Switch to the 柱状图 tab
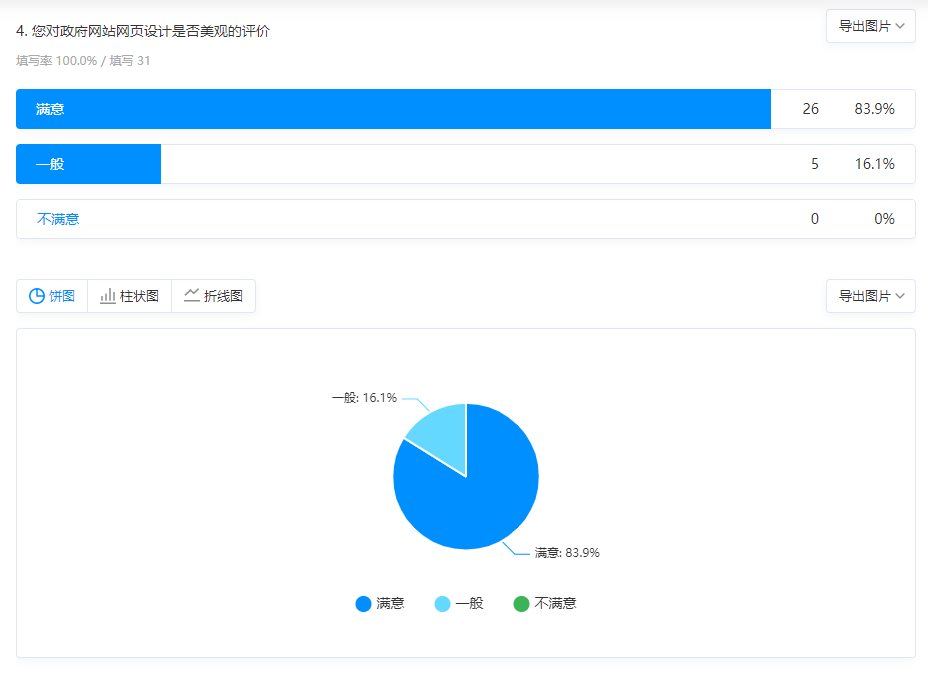 click(x=130, y=296)
